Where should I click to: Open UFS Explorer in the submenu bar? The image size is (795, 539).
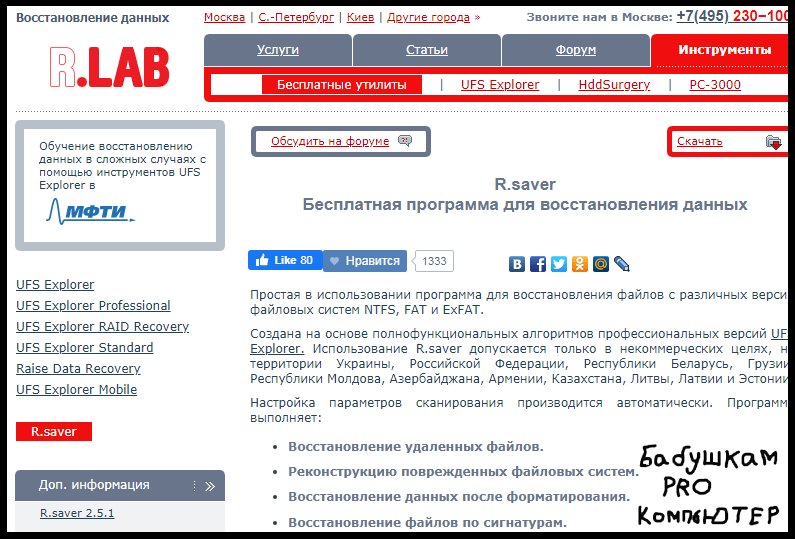tap(500, 85)
